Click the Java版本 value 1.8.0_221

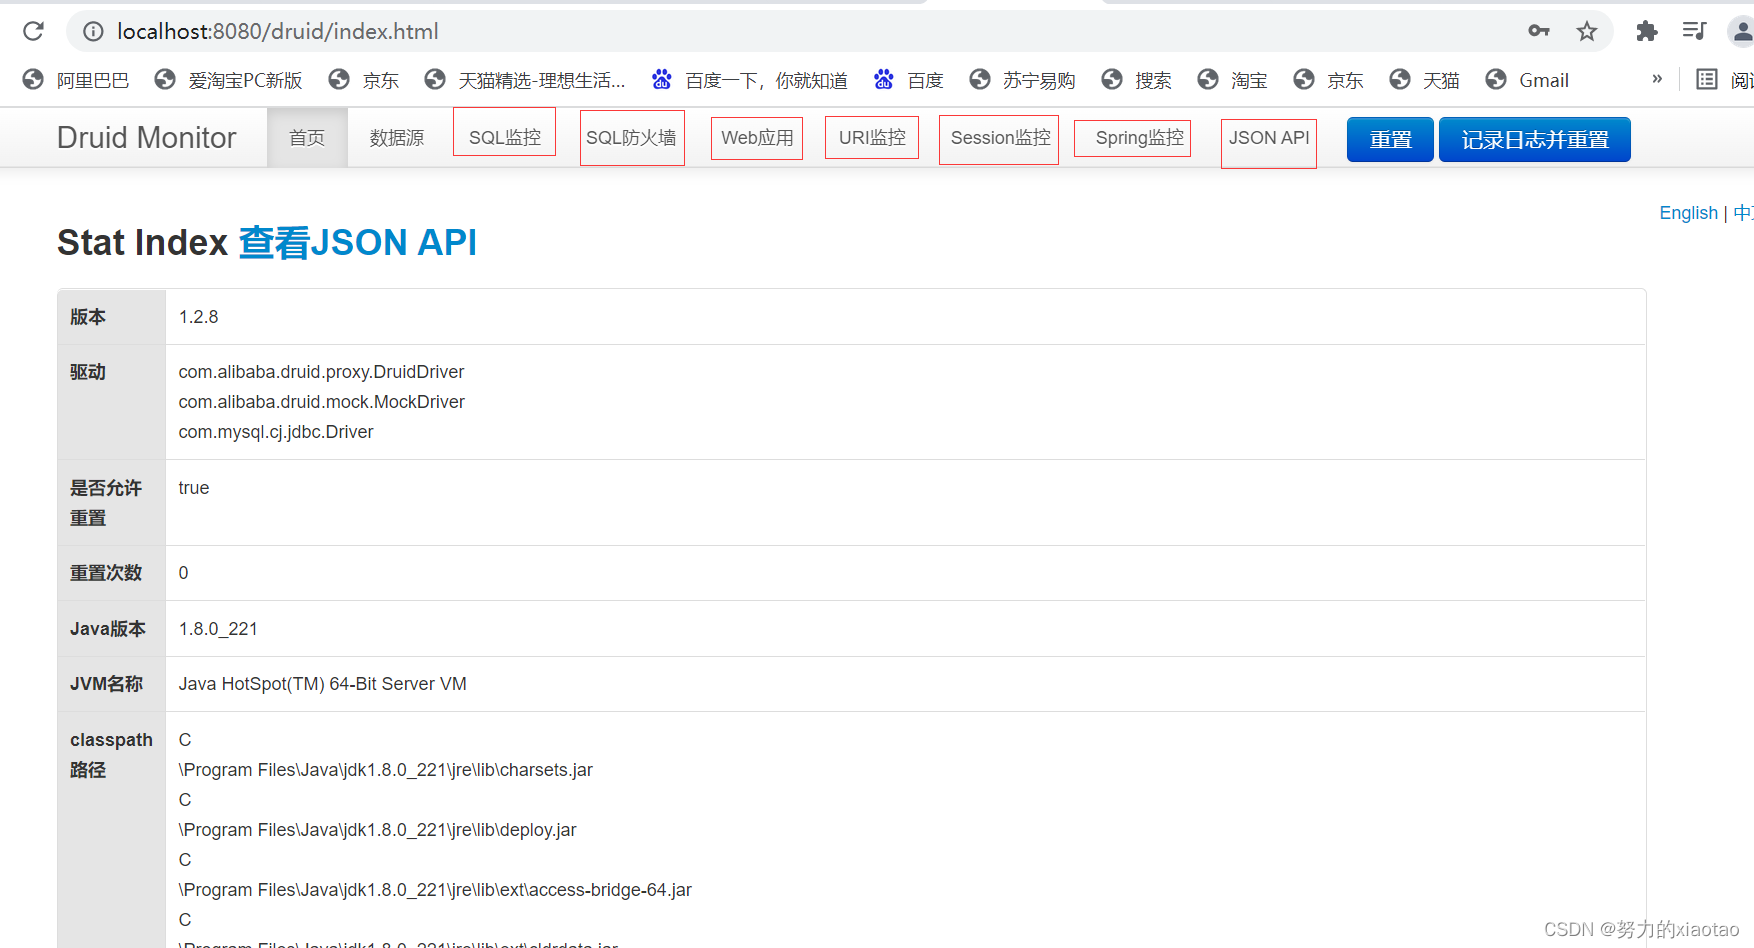click(x=218, y=629)
